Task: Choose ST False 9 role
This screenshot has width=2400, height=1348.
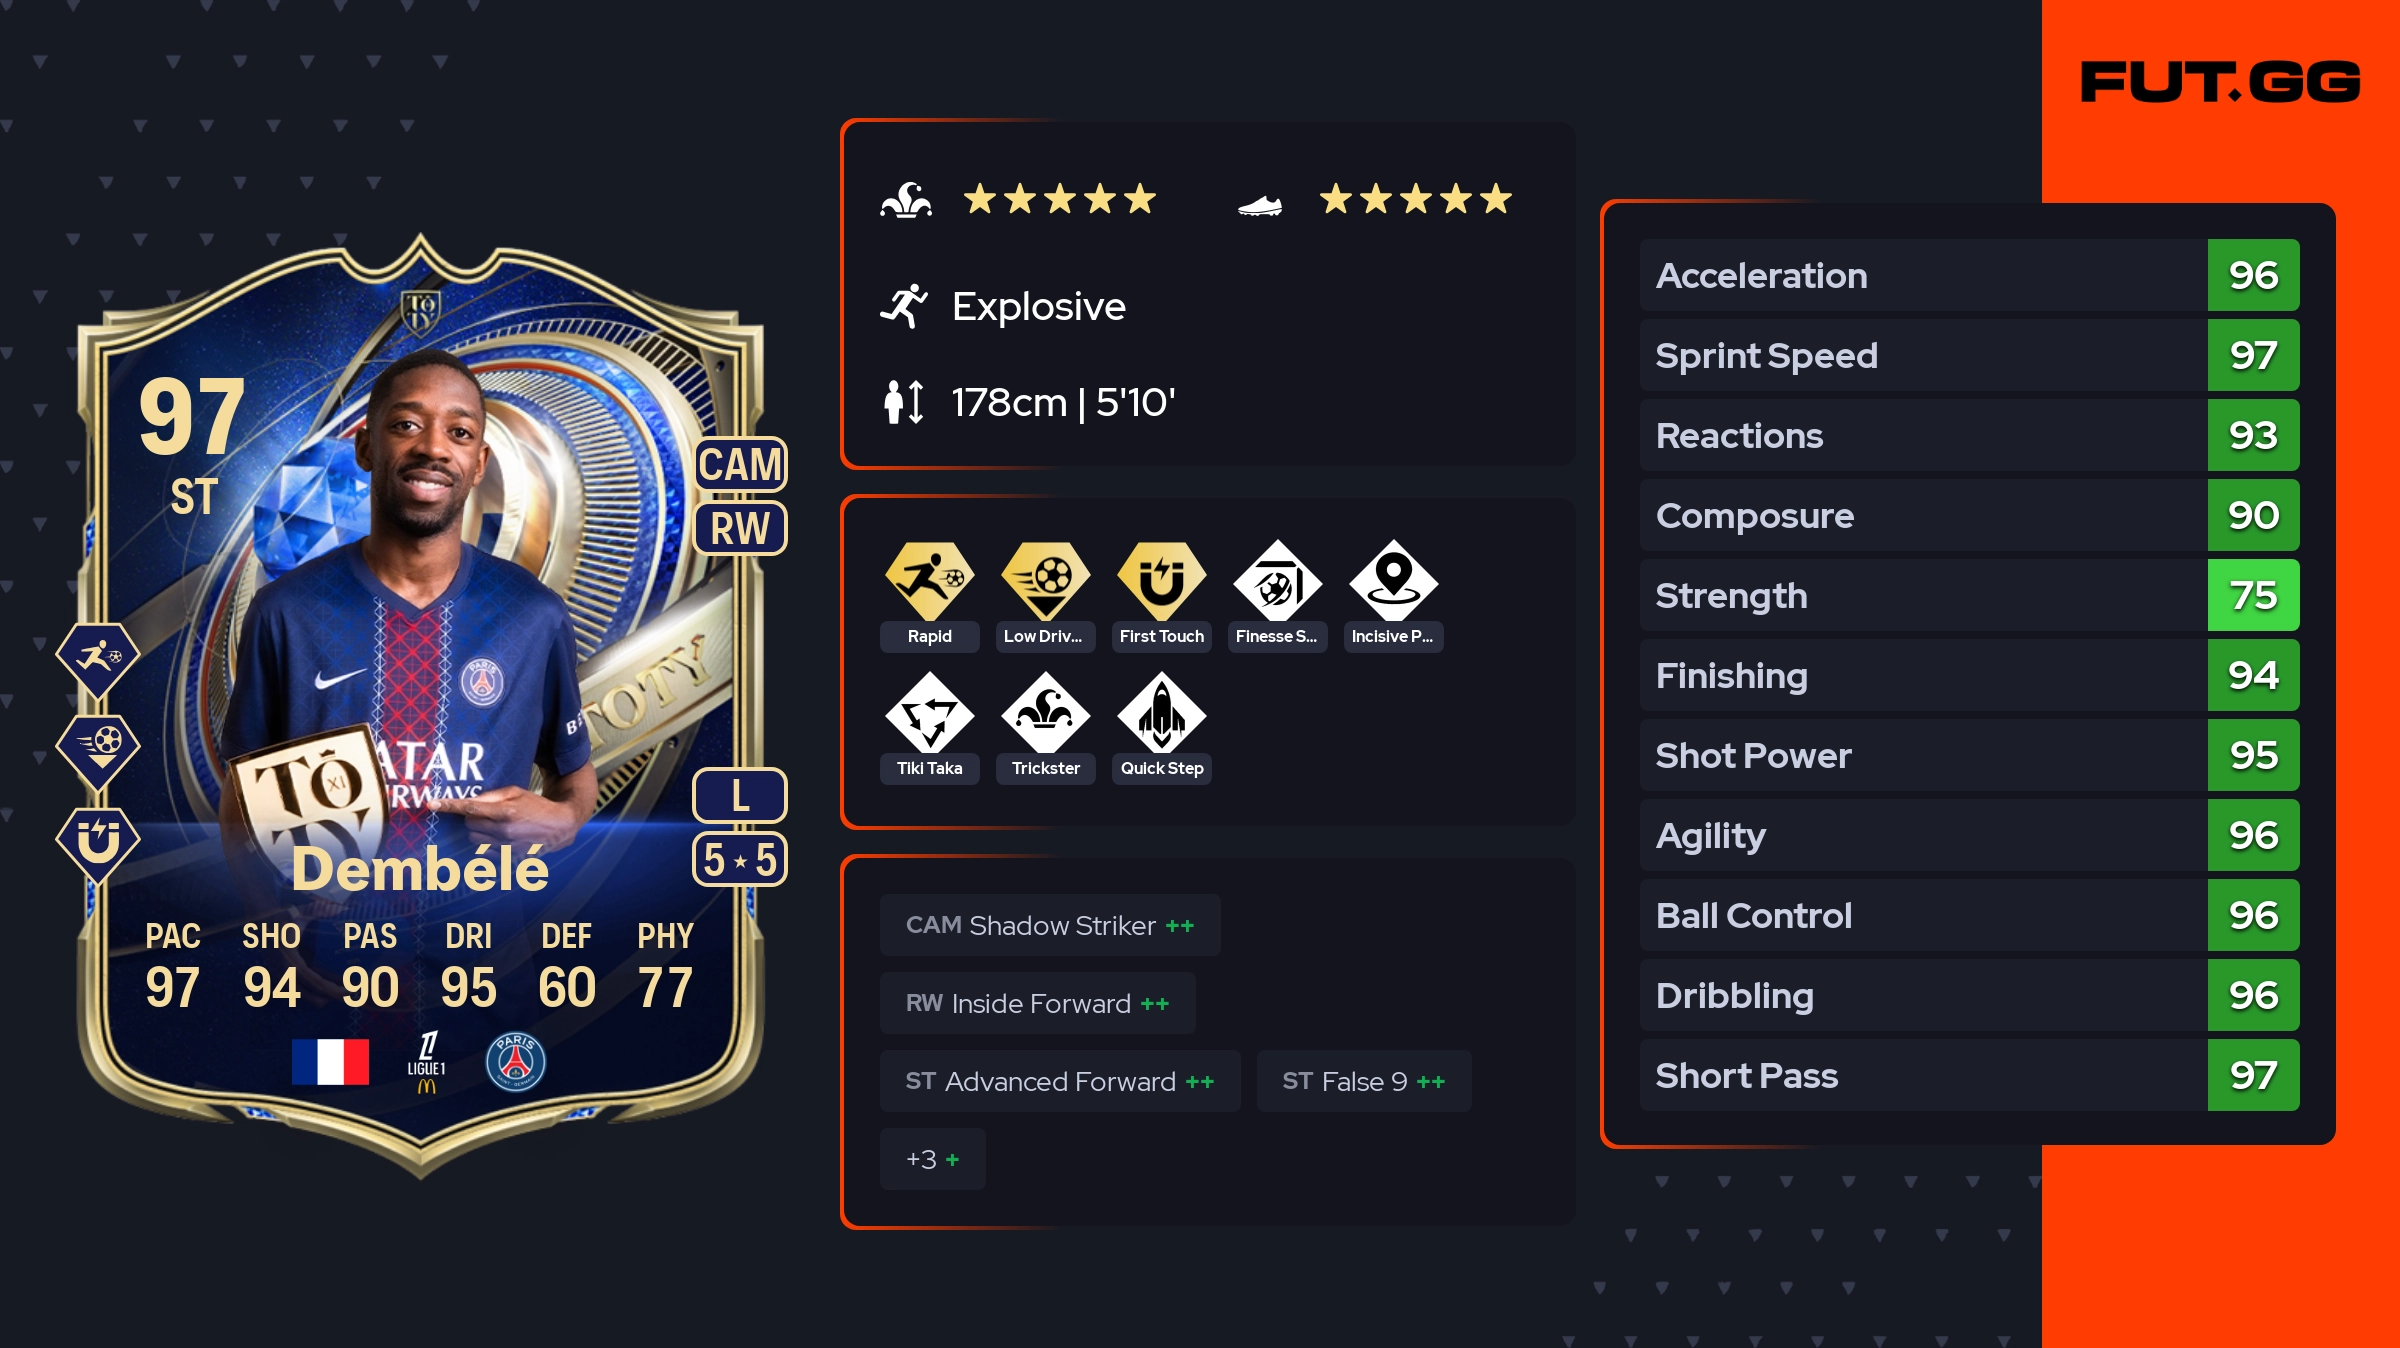Action: pos(1363,1081)
